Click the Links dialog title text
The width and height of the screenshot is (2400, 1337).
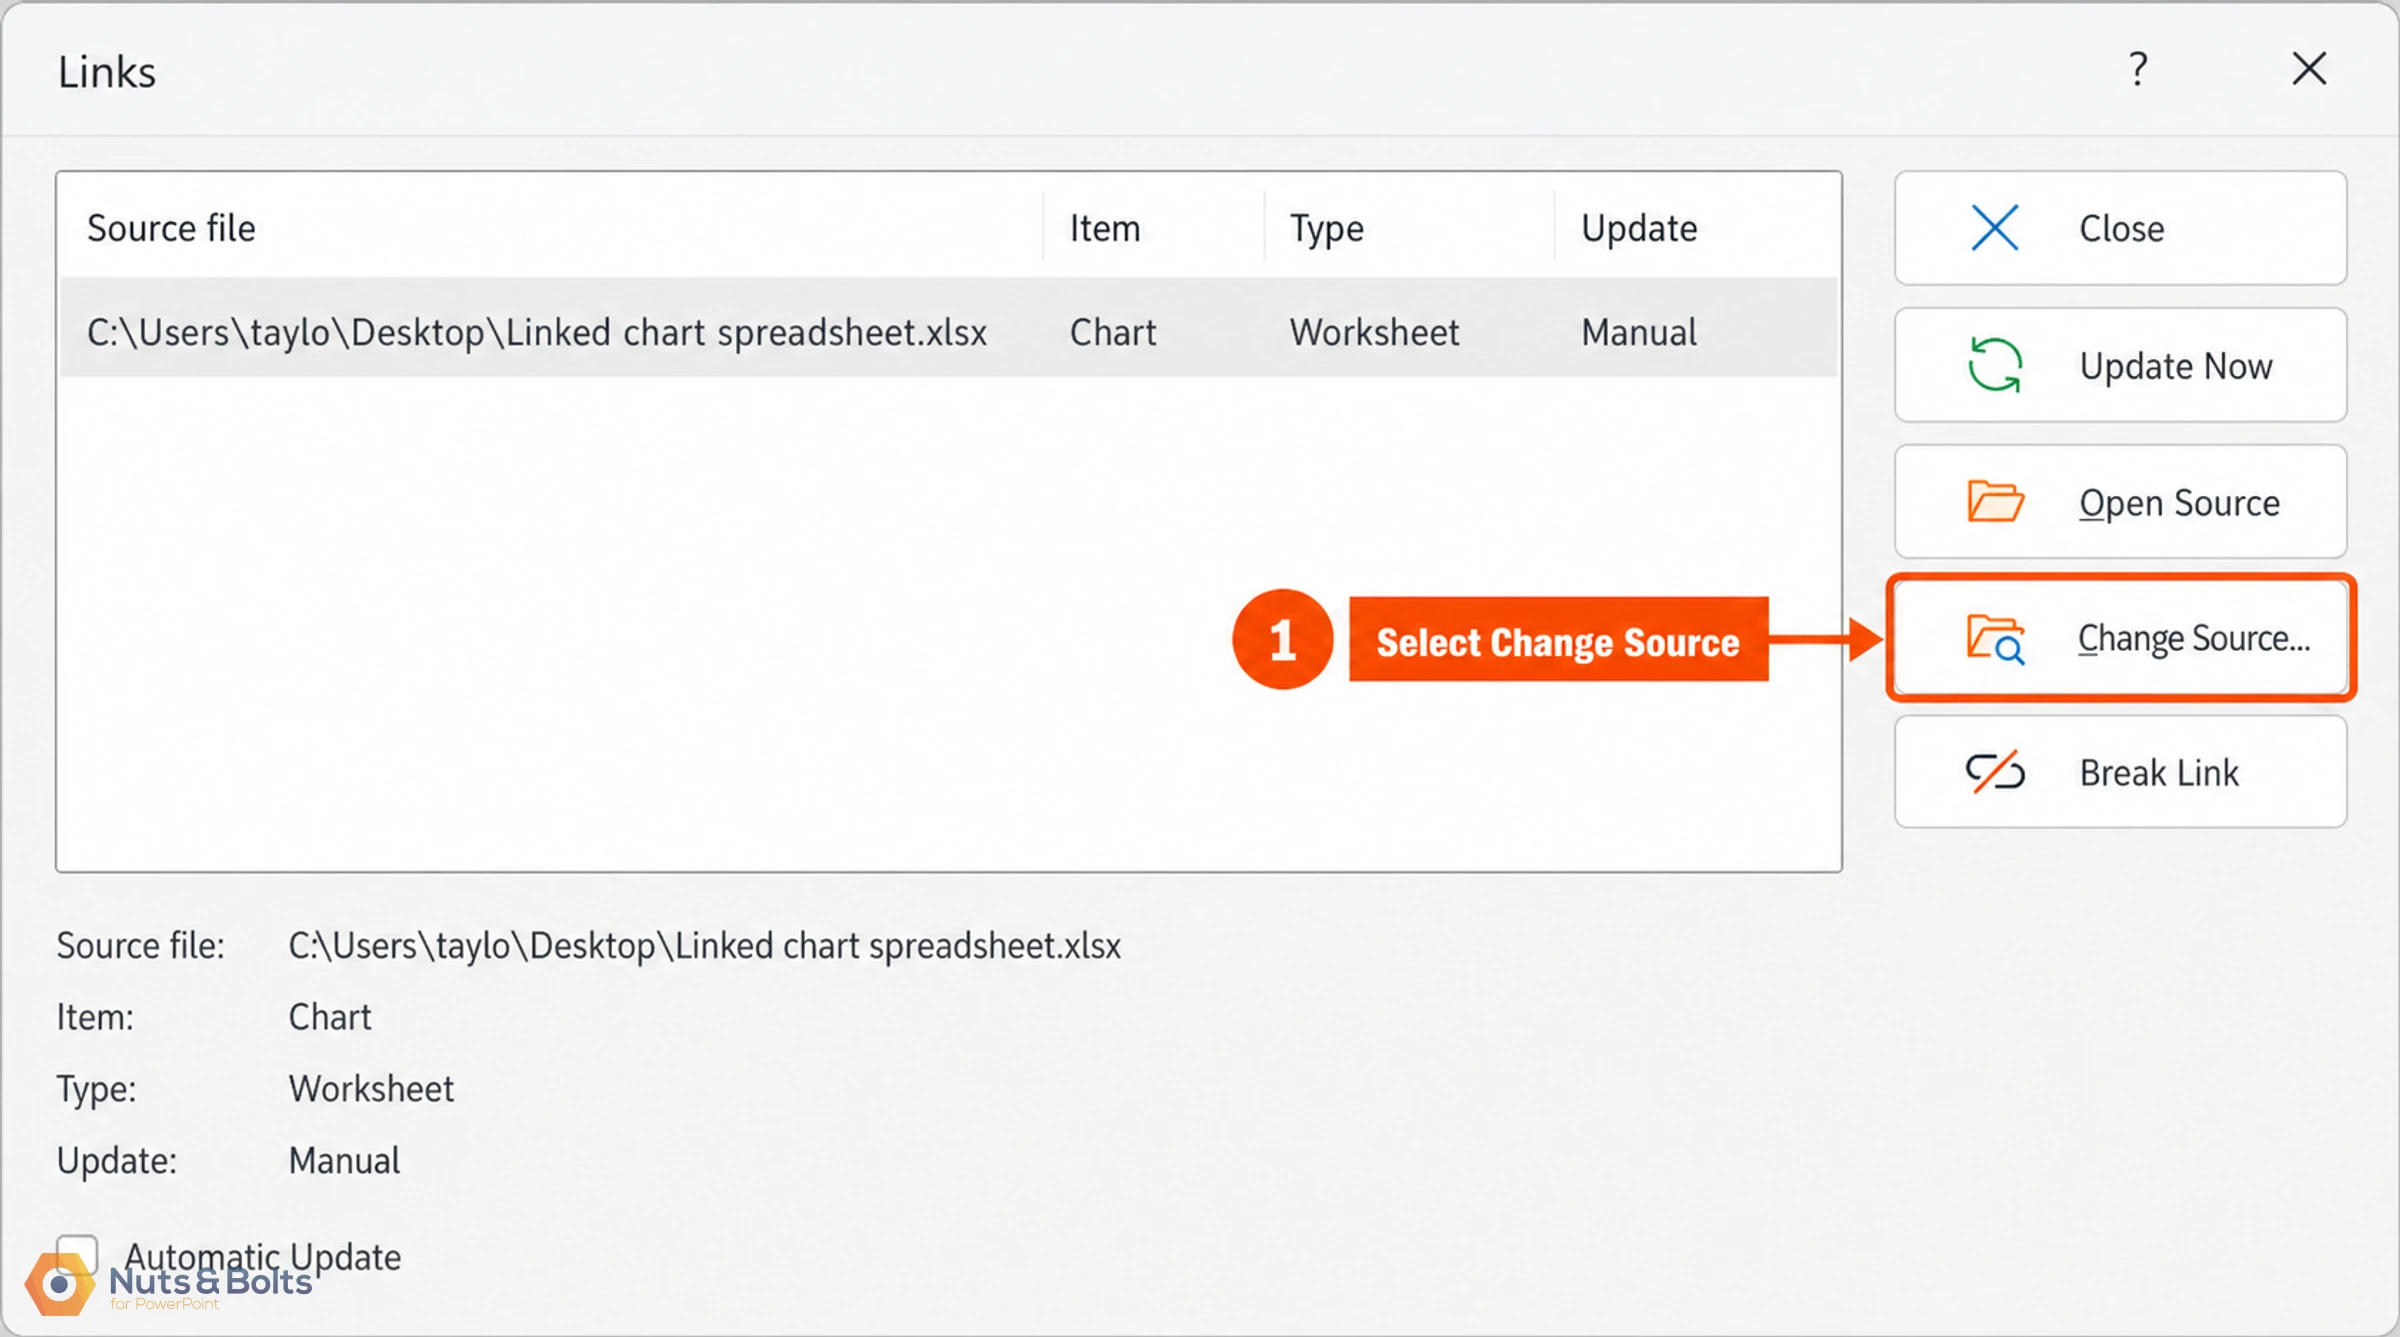pyautogui.click(x=107, y=72)
